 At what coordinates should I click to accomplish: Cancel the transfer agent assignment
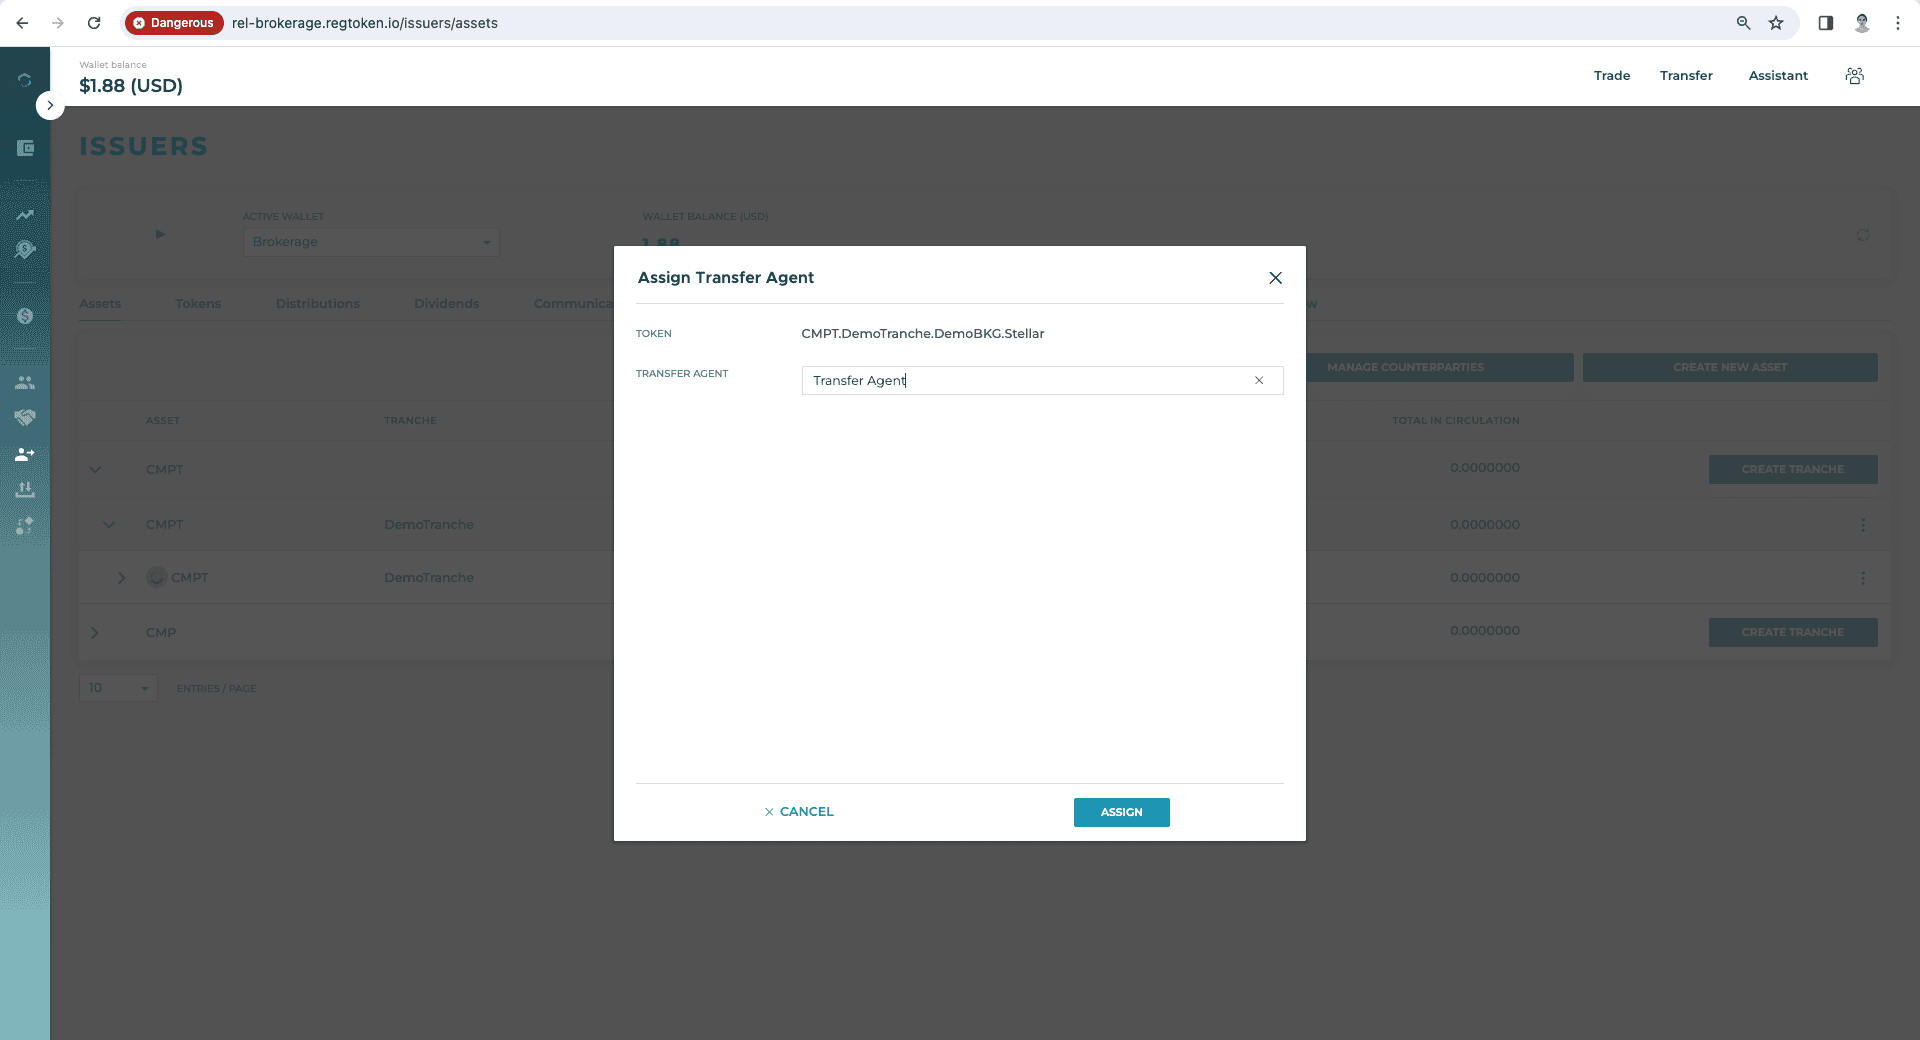(x=798, y=812)
